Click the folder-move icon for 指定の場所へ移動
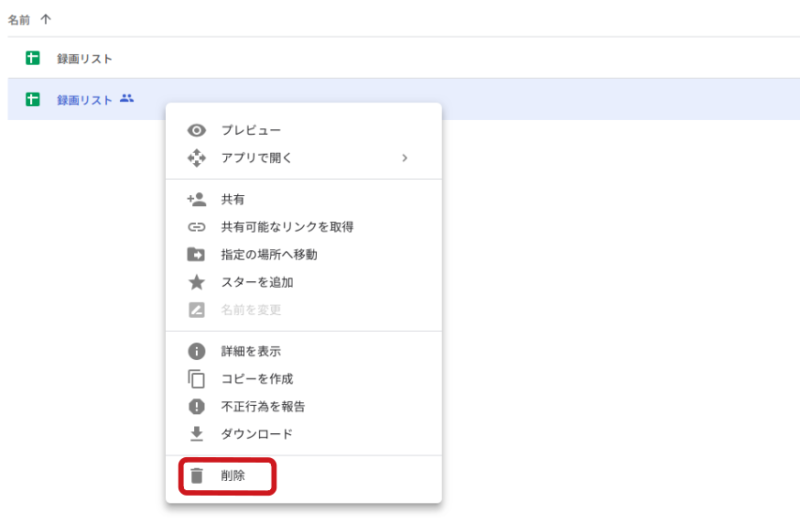 [196, 254]
